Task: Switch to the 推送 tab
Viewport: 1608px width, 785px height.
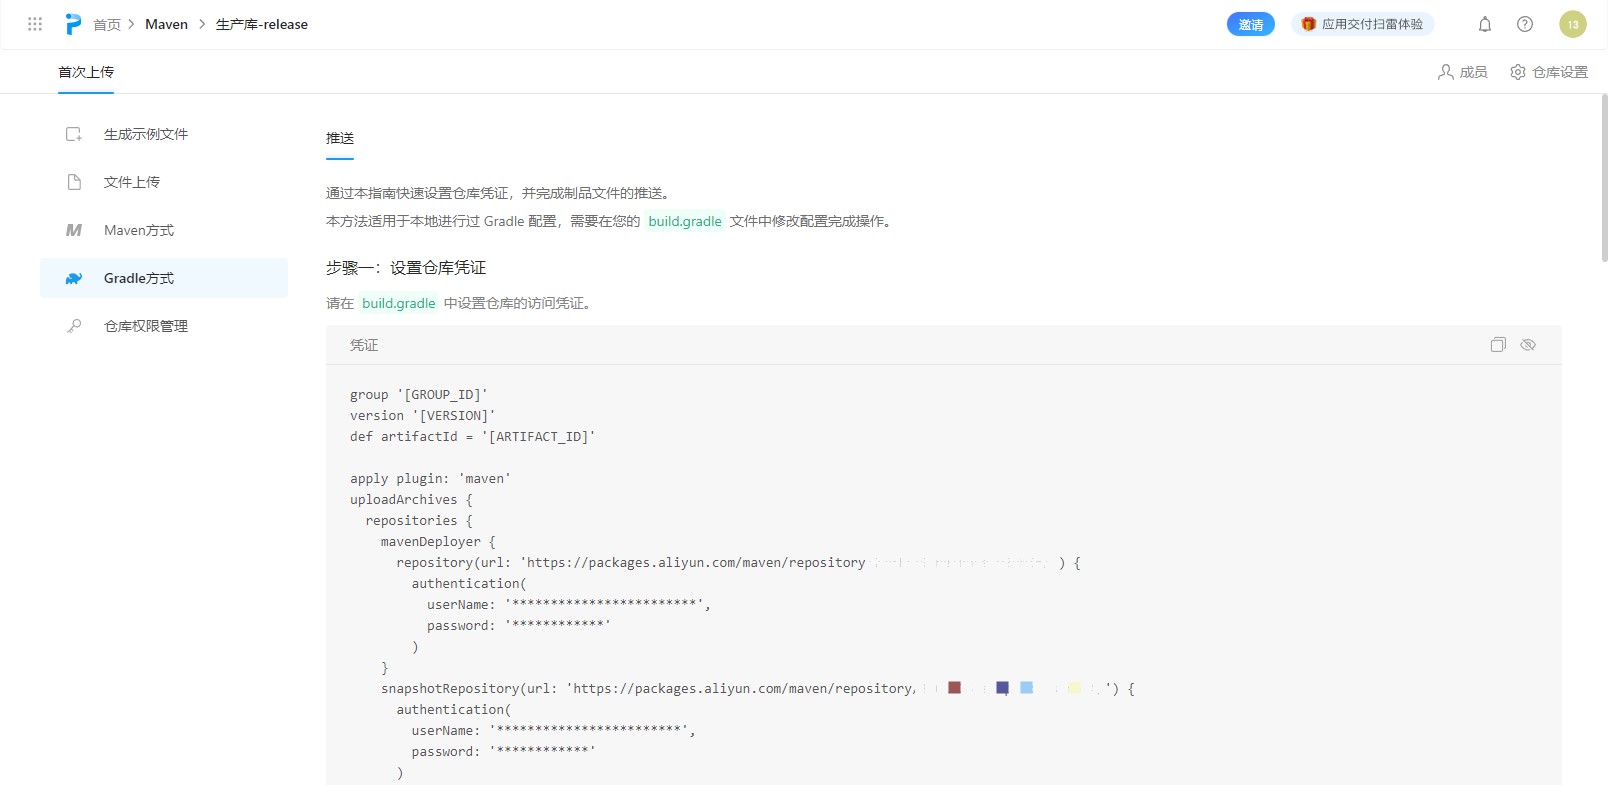Action: click(x=340, y=138)
